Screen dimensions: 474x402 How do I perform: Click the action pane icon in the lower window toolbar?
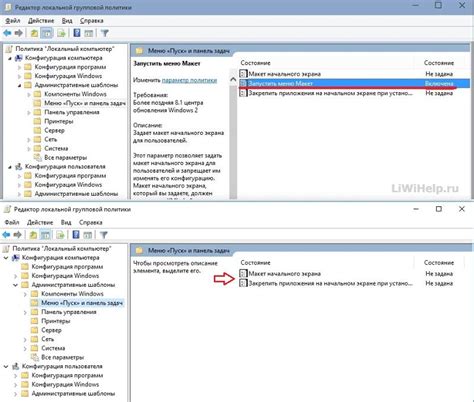tap(88, 235)
